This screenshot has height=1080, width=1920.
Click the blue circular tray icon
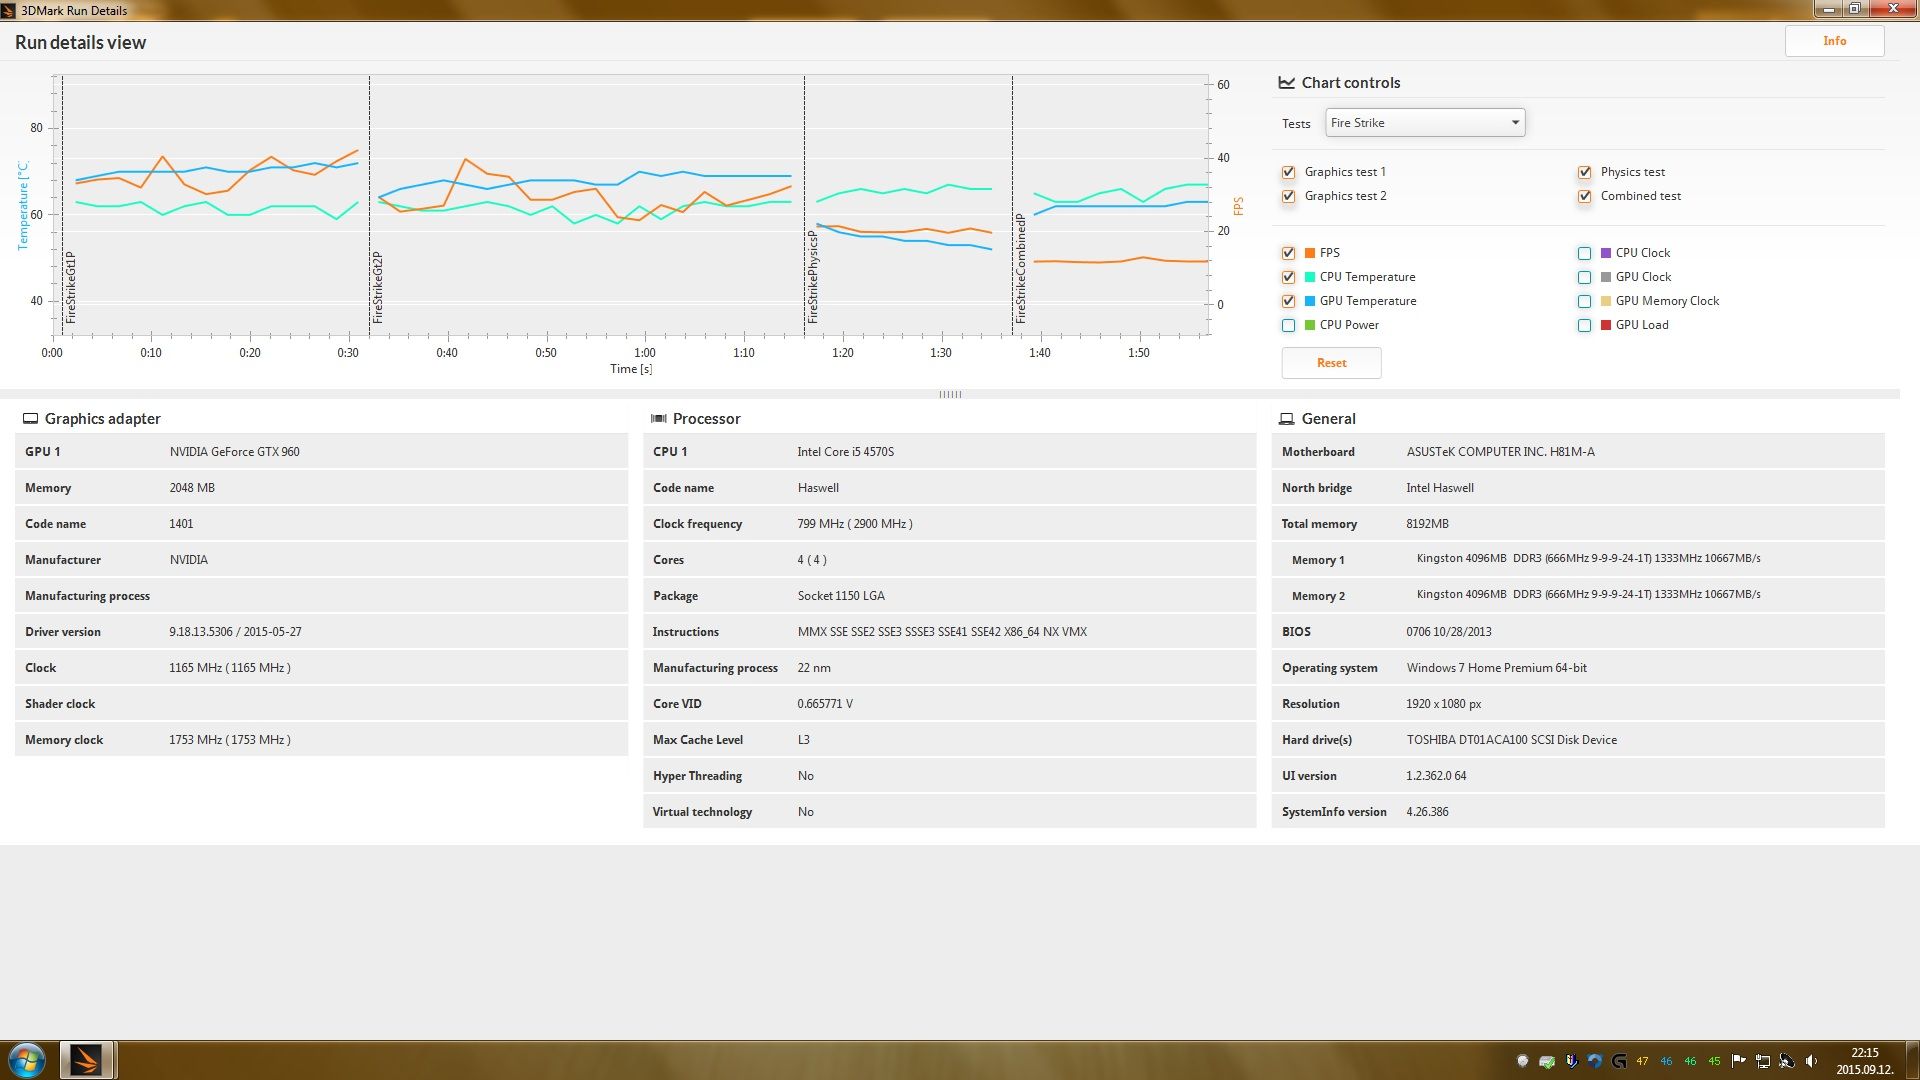pyautogui.click(x=1594, y=1061)
